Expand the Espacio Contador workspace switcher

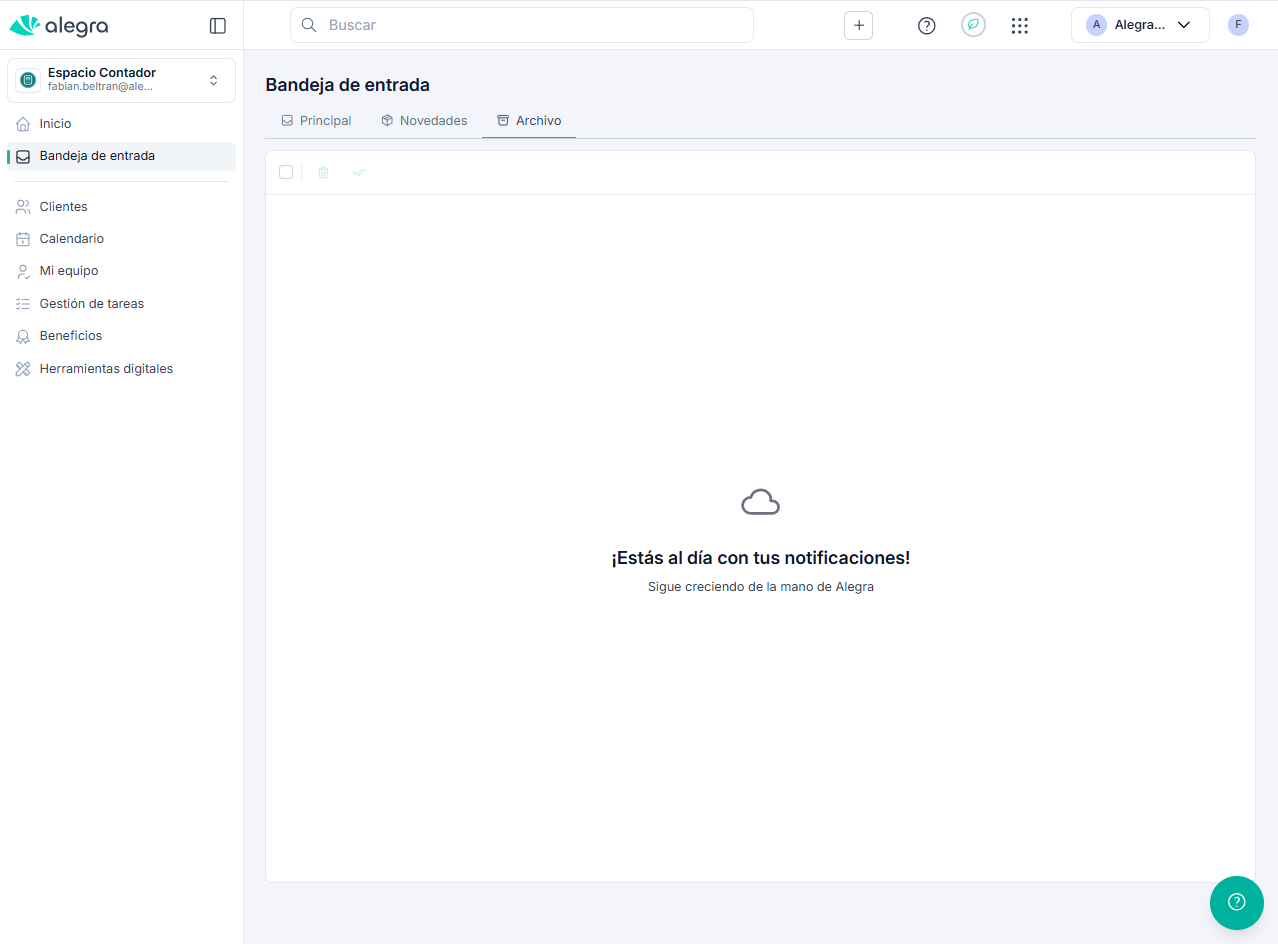coord(213,80)
